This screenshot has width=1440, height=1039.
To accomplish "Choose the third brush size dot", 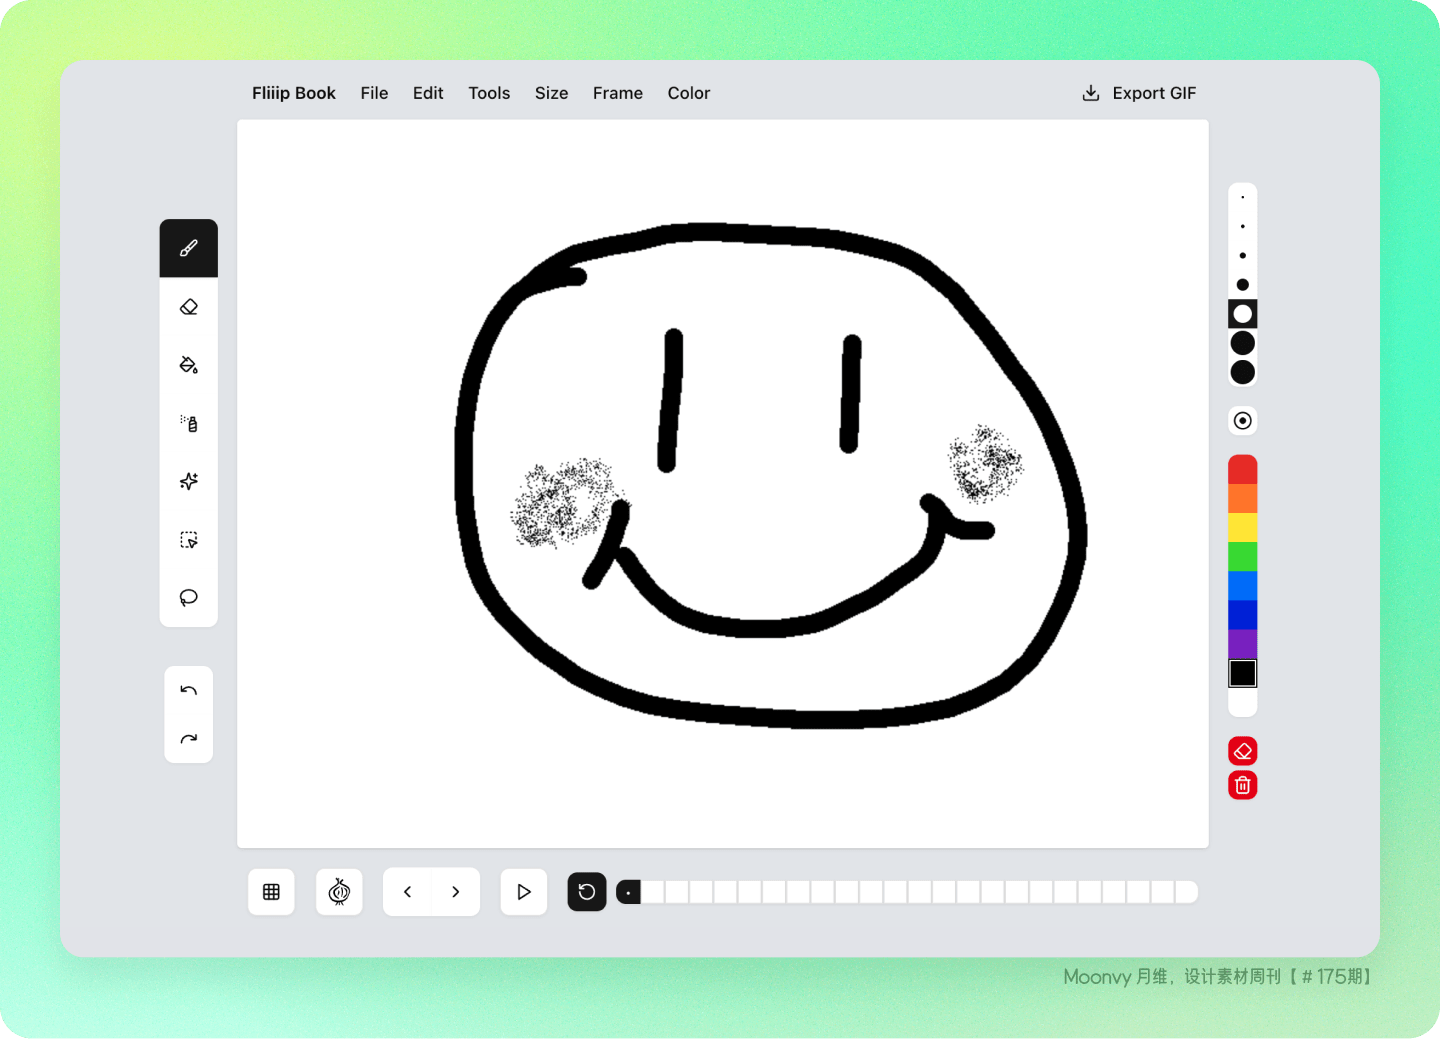I will tap(1243, 256).
